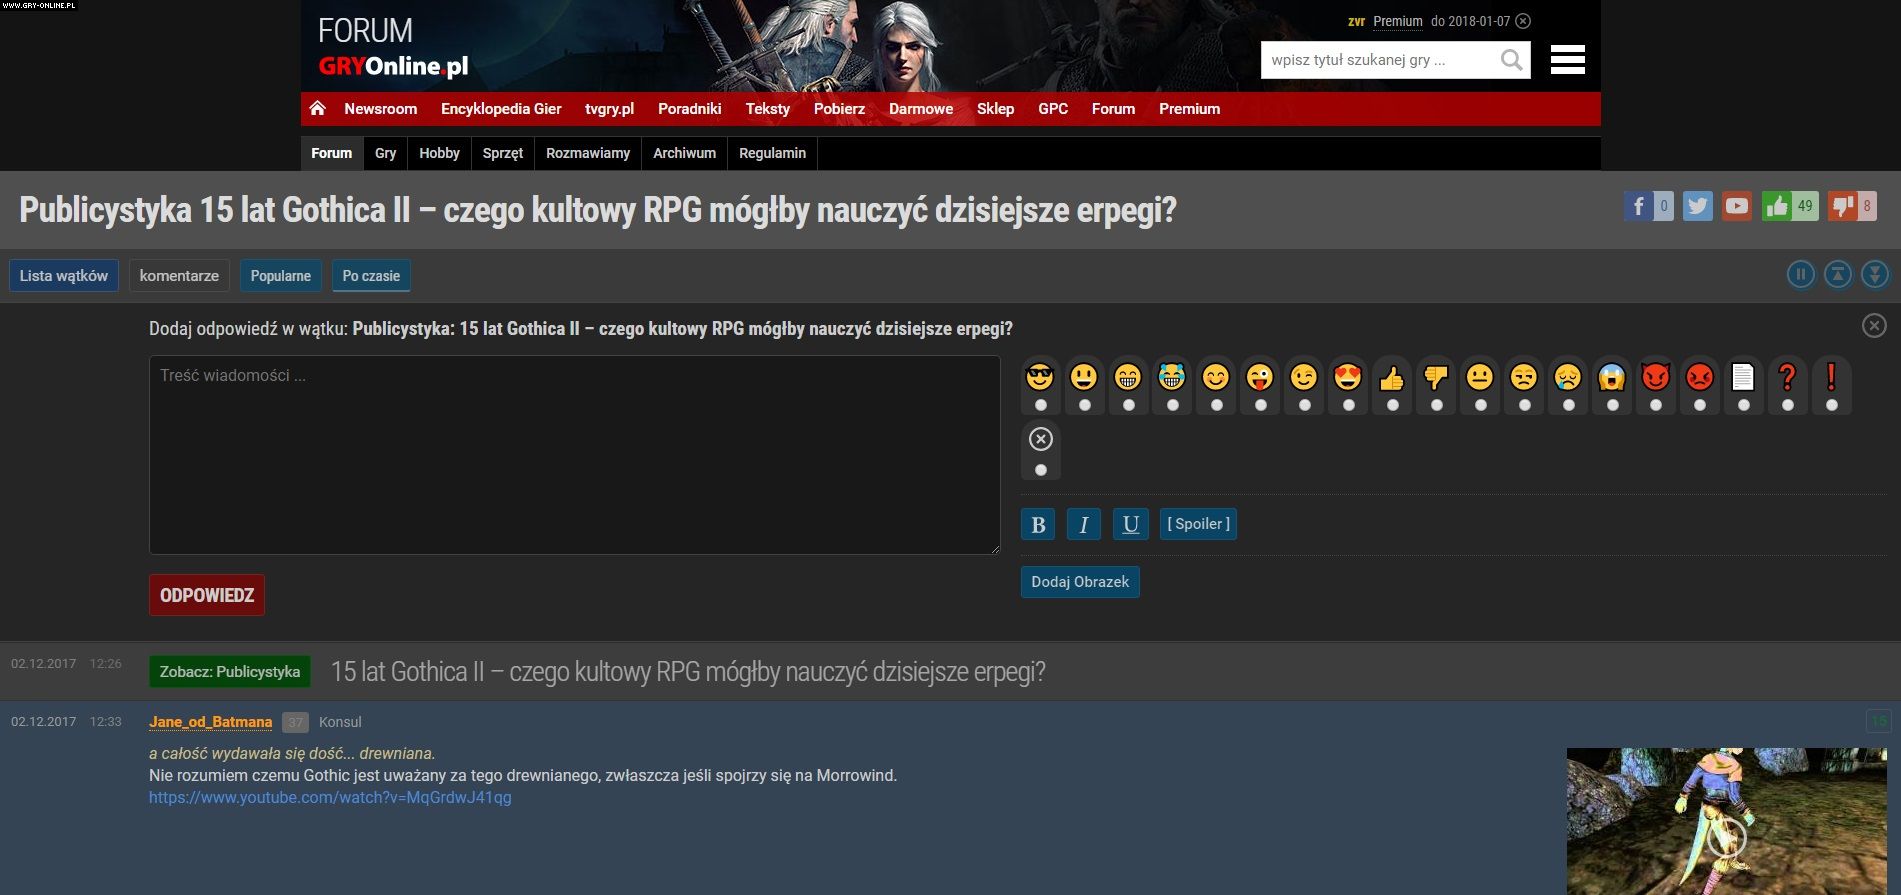Select radio under blushing smile emoji

coord(1217,405)
